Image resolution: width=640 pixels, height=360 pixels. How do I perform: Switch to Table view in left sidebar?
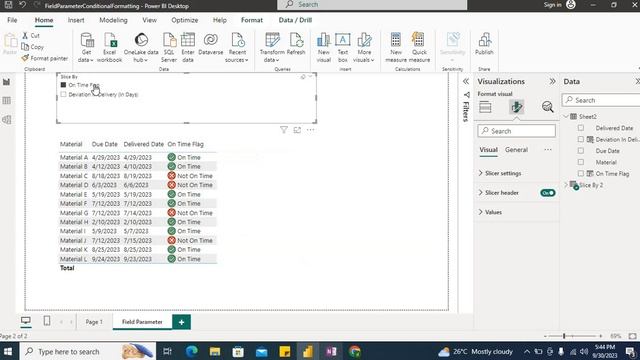click(7, 100)
